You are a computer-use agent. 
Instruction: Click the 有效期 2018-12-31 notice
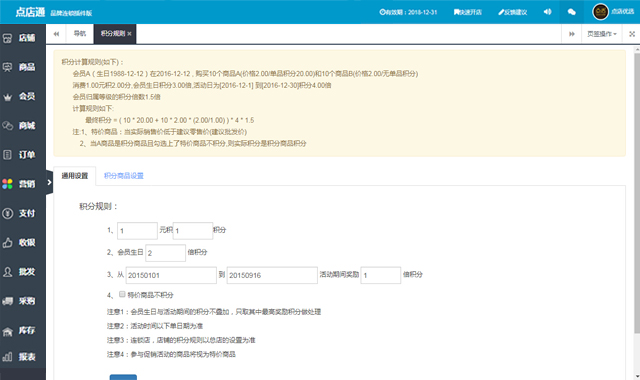pos(408,12)
